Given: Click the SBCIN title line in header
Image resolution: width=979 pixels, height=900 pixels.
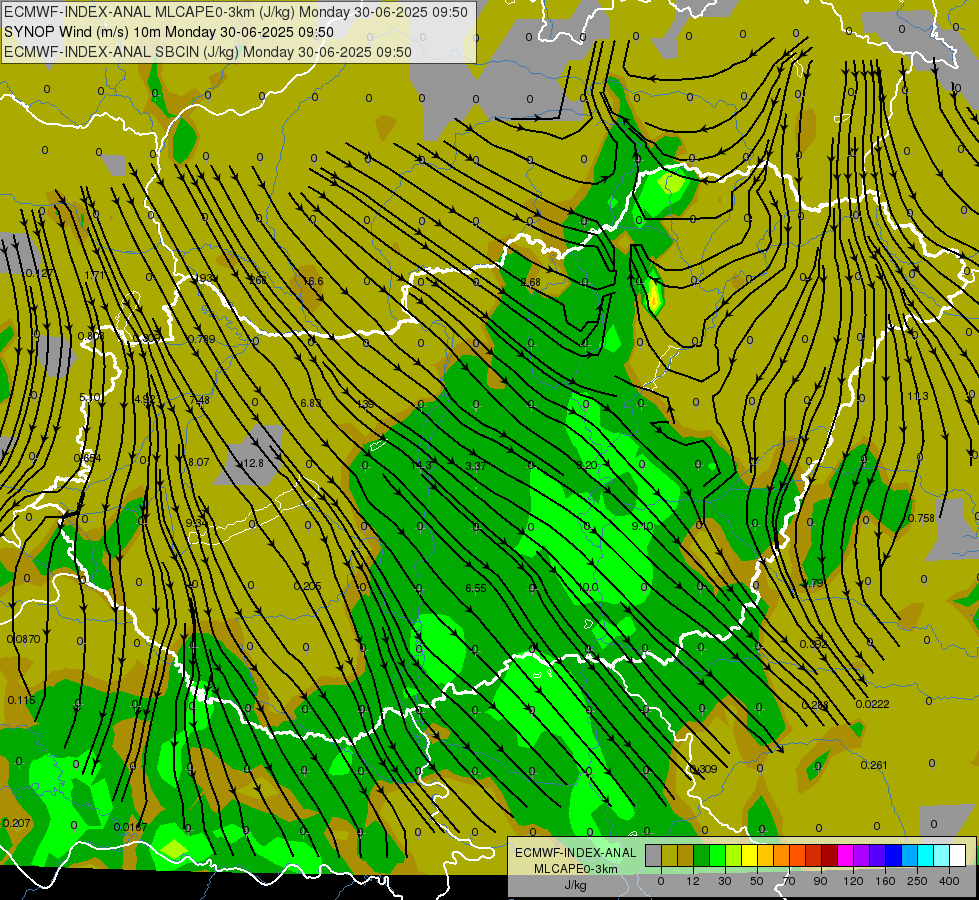Looking at the screenshot, I should (208, 52).
